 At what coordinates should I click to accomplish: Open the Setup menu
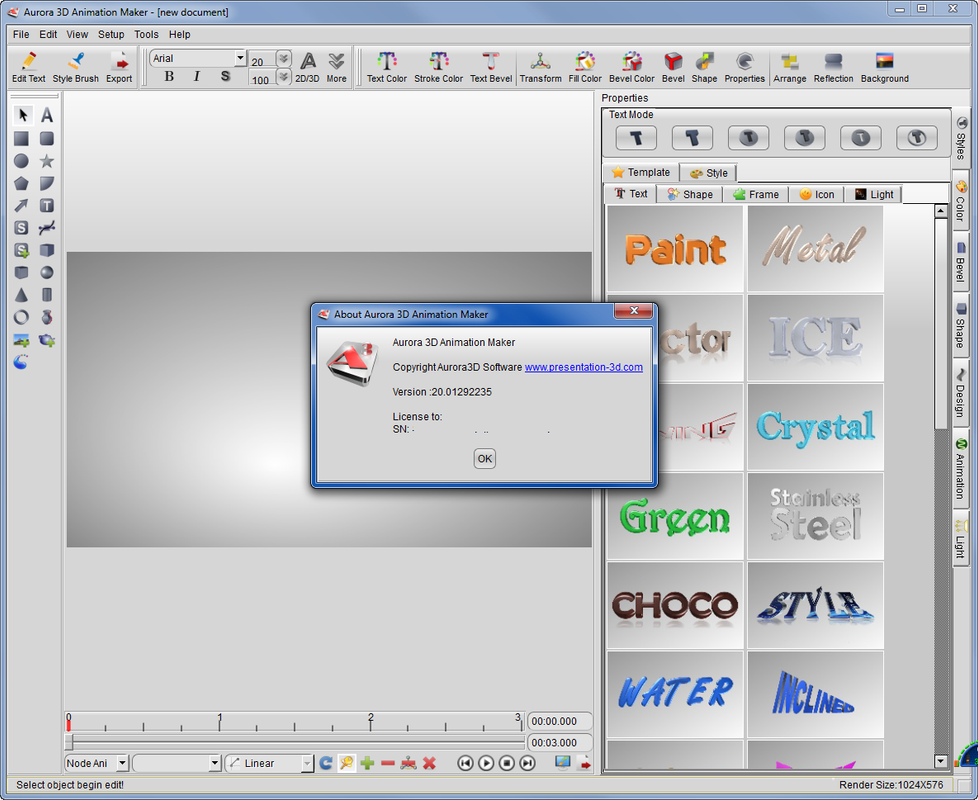coord(111,34)
